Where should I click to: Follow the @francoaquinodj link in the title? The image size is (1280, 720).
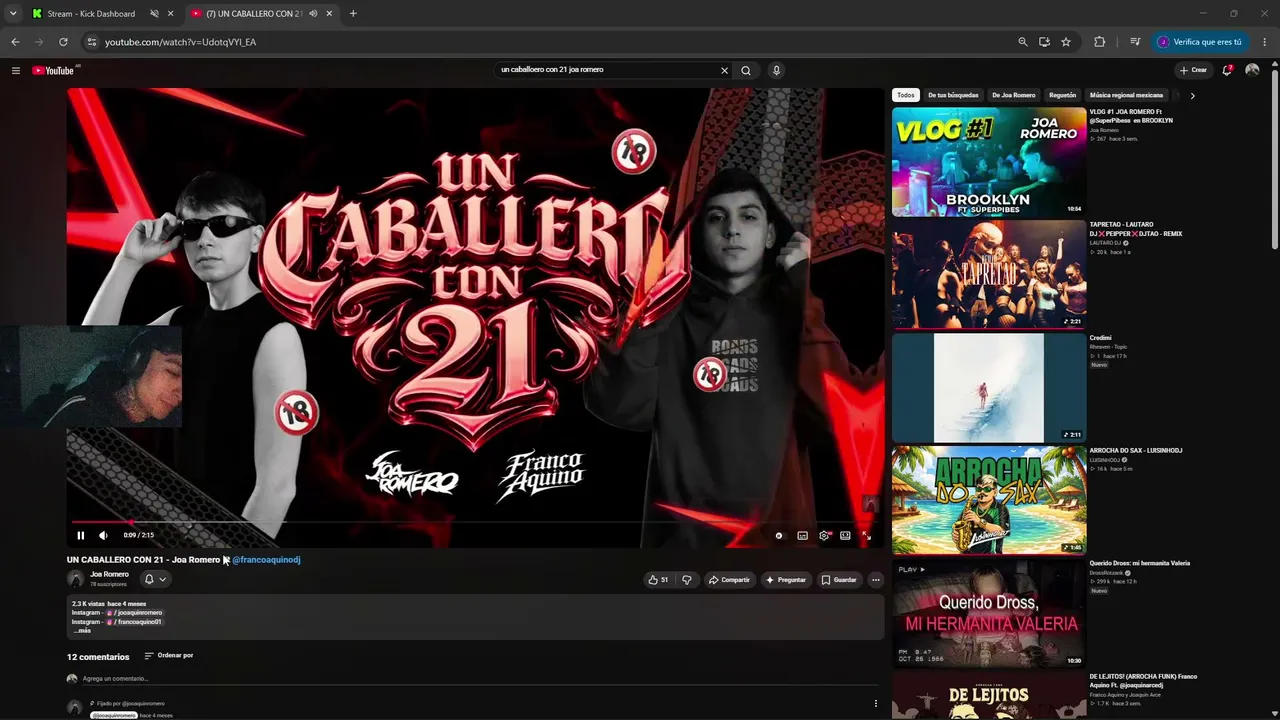[266, 560]
